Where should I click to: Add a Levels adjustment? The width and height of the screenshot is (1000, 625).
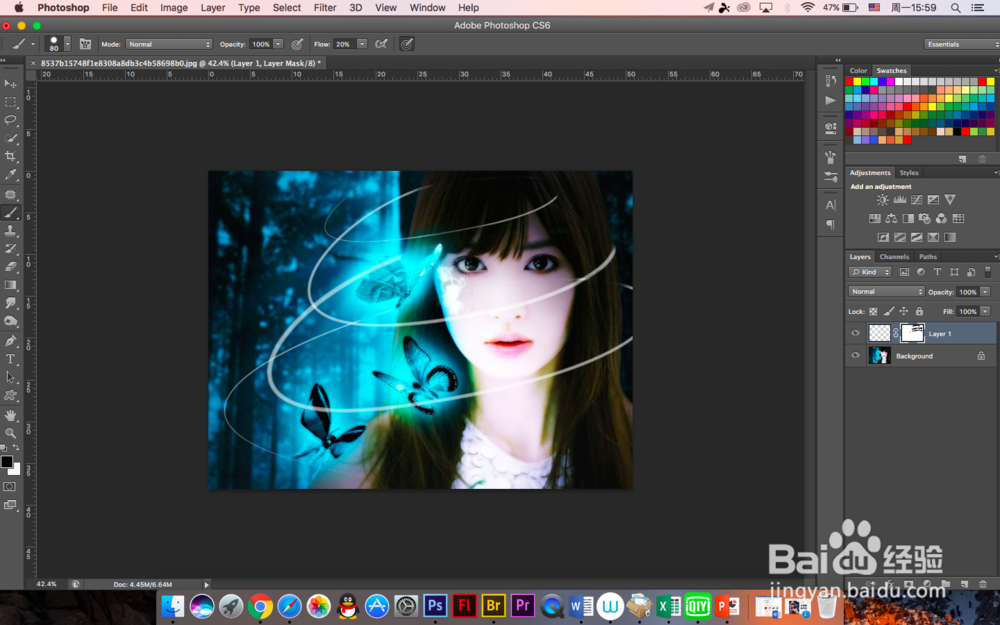[899, 200]
